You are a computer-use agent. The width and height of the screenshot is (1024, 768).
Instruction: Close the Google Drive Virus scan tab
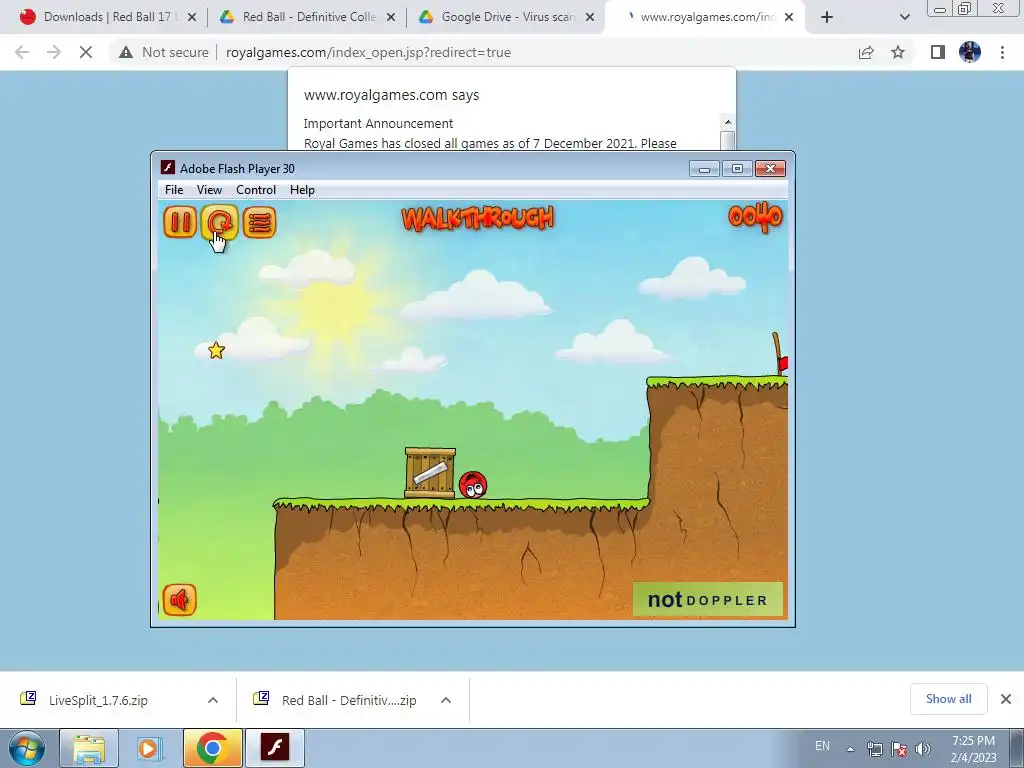590,18
